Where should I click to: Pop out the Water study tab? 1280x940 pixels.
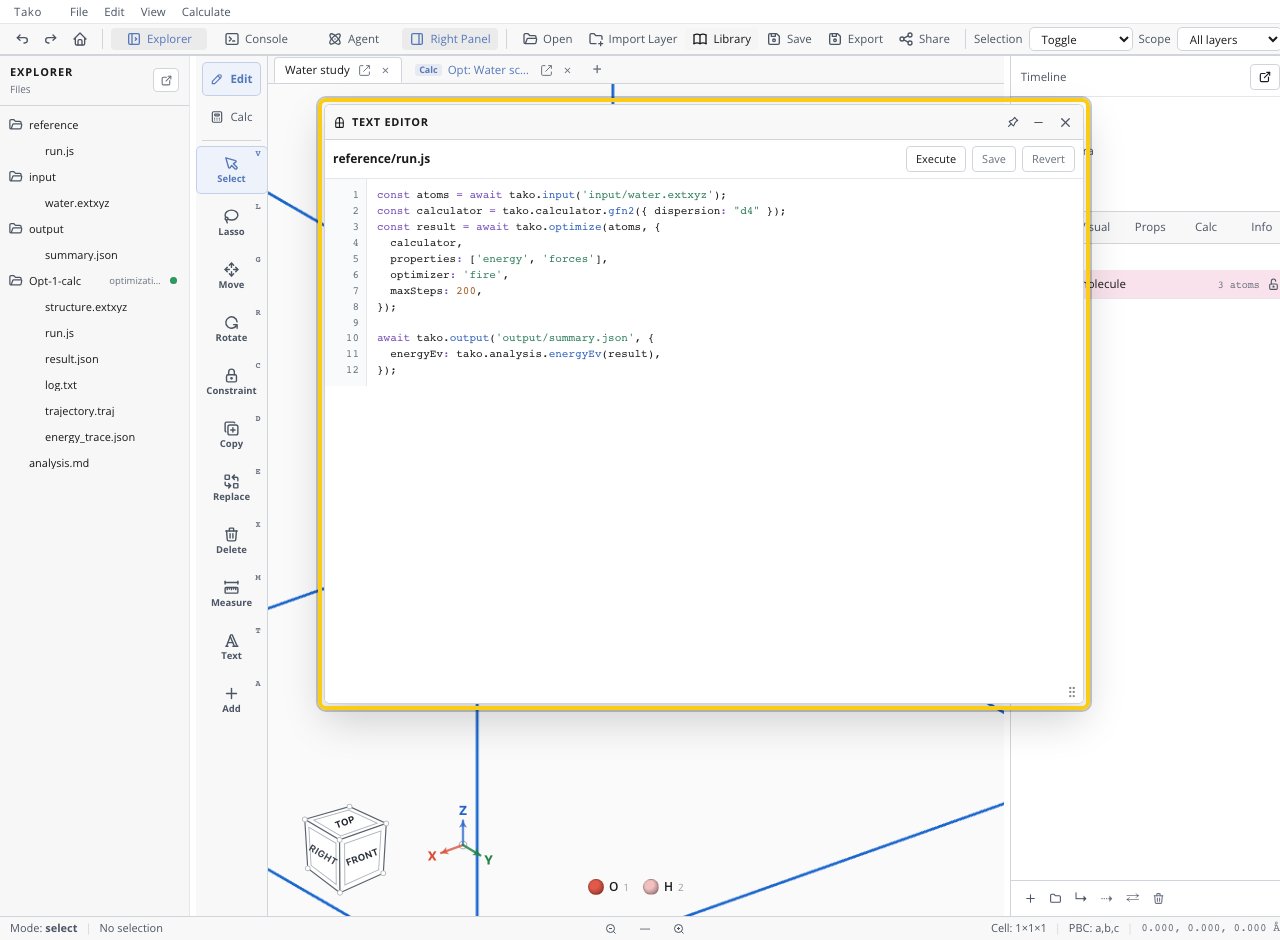tap(365, 70)
